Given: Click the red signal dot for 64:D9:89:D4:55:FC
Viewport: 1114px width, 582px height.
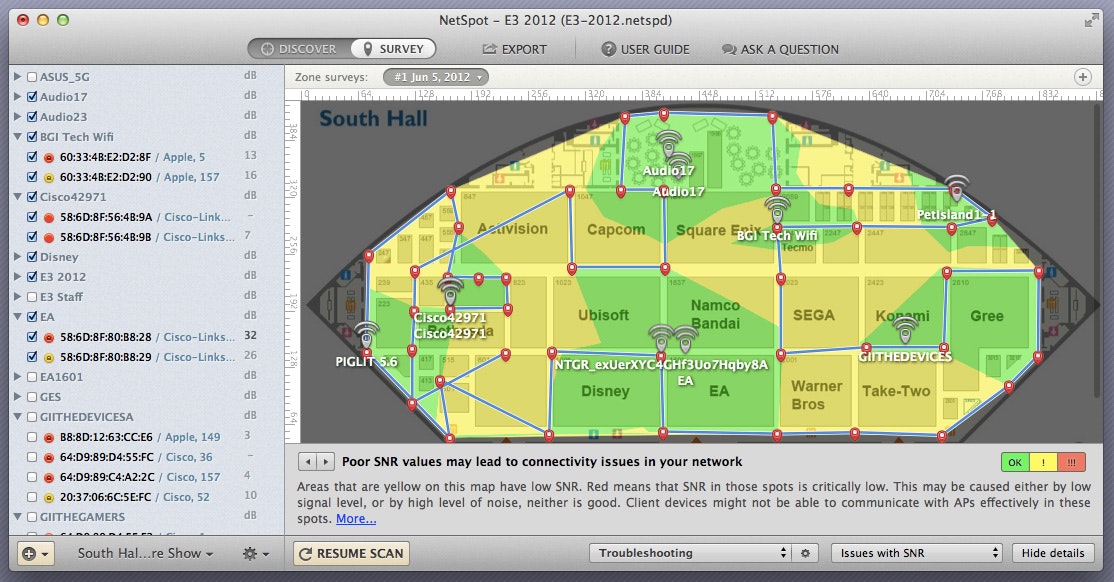Looking at the screenshot, I should click(x=48, y=458).
